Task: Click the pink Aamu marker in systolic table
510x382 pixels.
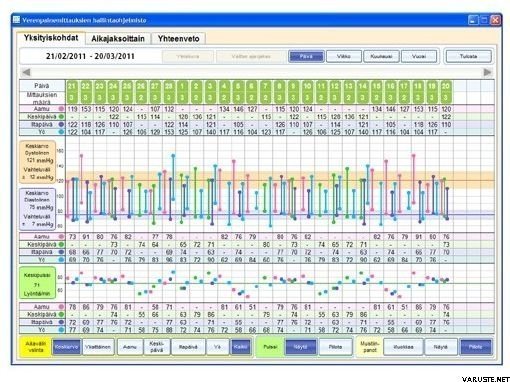Action: point(61,109)
